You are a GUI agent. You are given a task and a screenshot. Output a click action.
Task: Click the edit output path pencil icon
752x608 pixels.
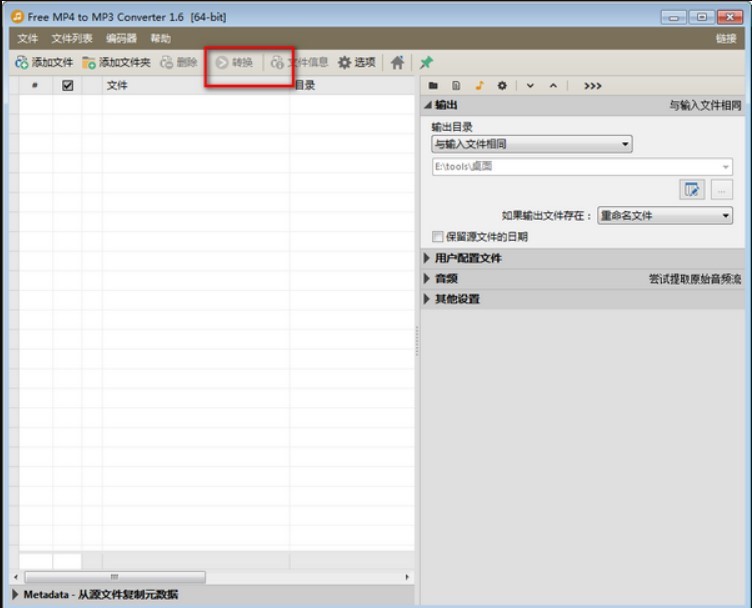click(692, 190)
